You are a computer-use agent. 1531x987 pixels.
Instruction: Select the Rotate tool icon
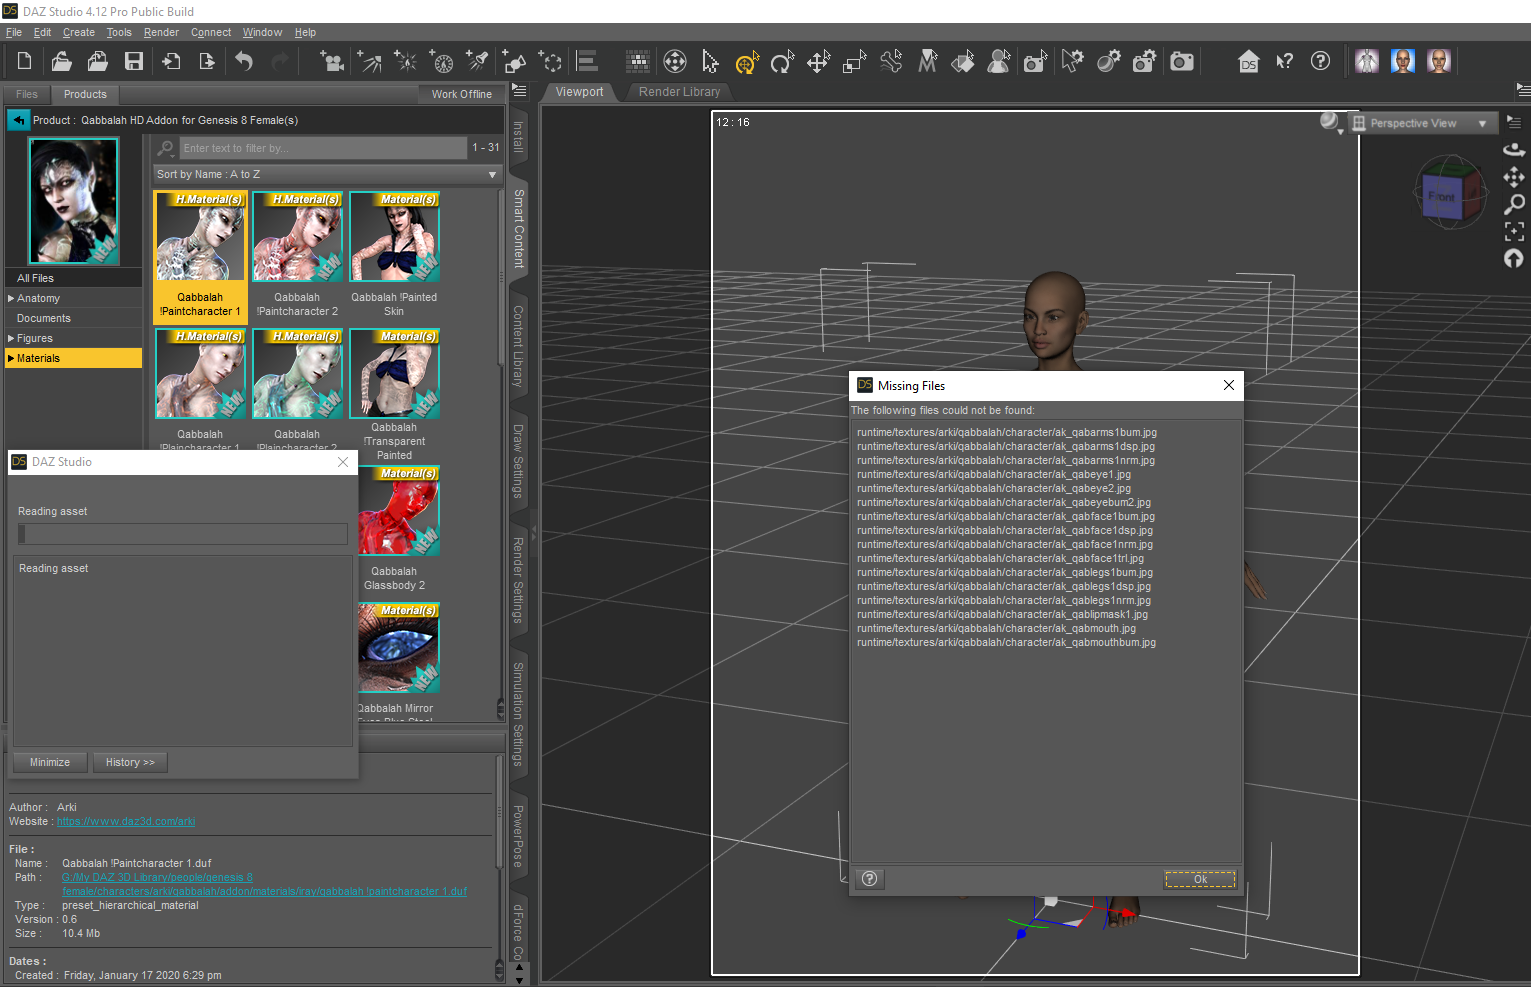tap(783, 62)
